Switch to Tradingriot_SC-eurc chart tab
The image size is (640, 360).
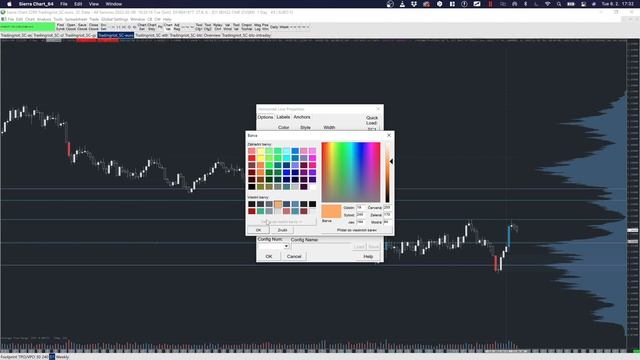tap(116, 36)
